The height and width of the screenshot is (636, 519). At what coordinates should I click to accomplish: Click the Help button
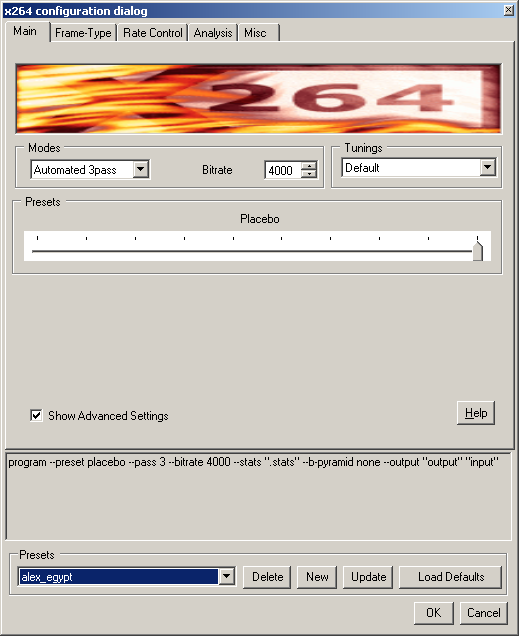[x=476, y=413]
